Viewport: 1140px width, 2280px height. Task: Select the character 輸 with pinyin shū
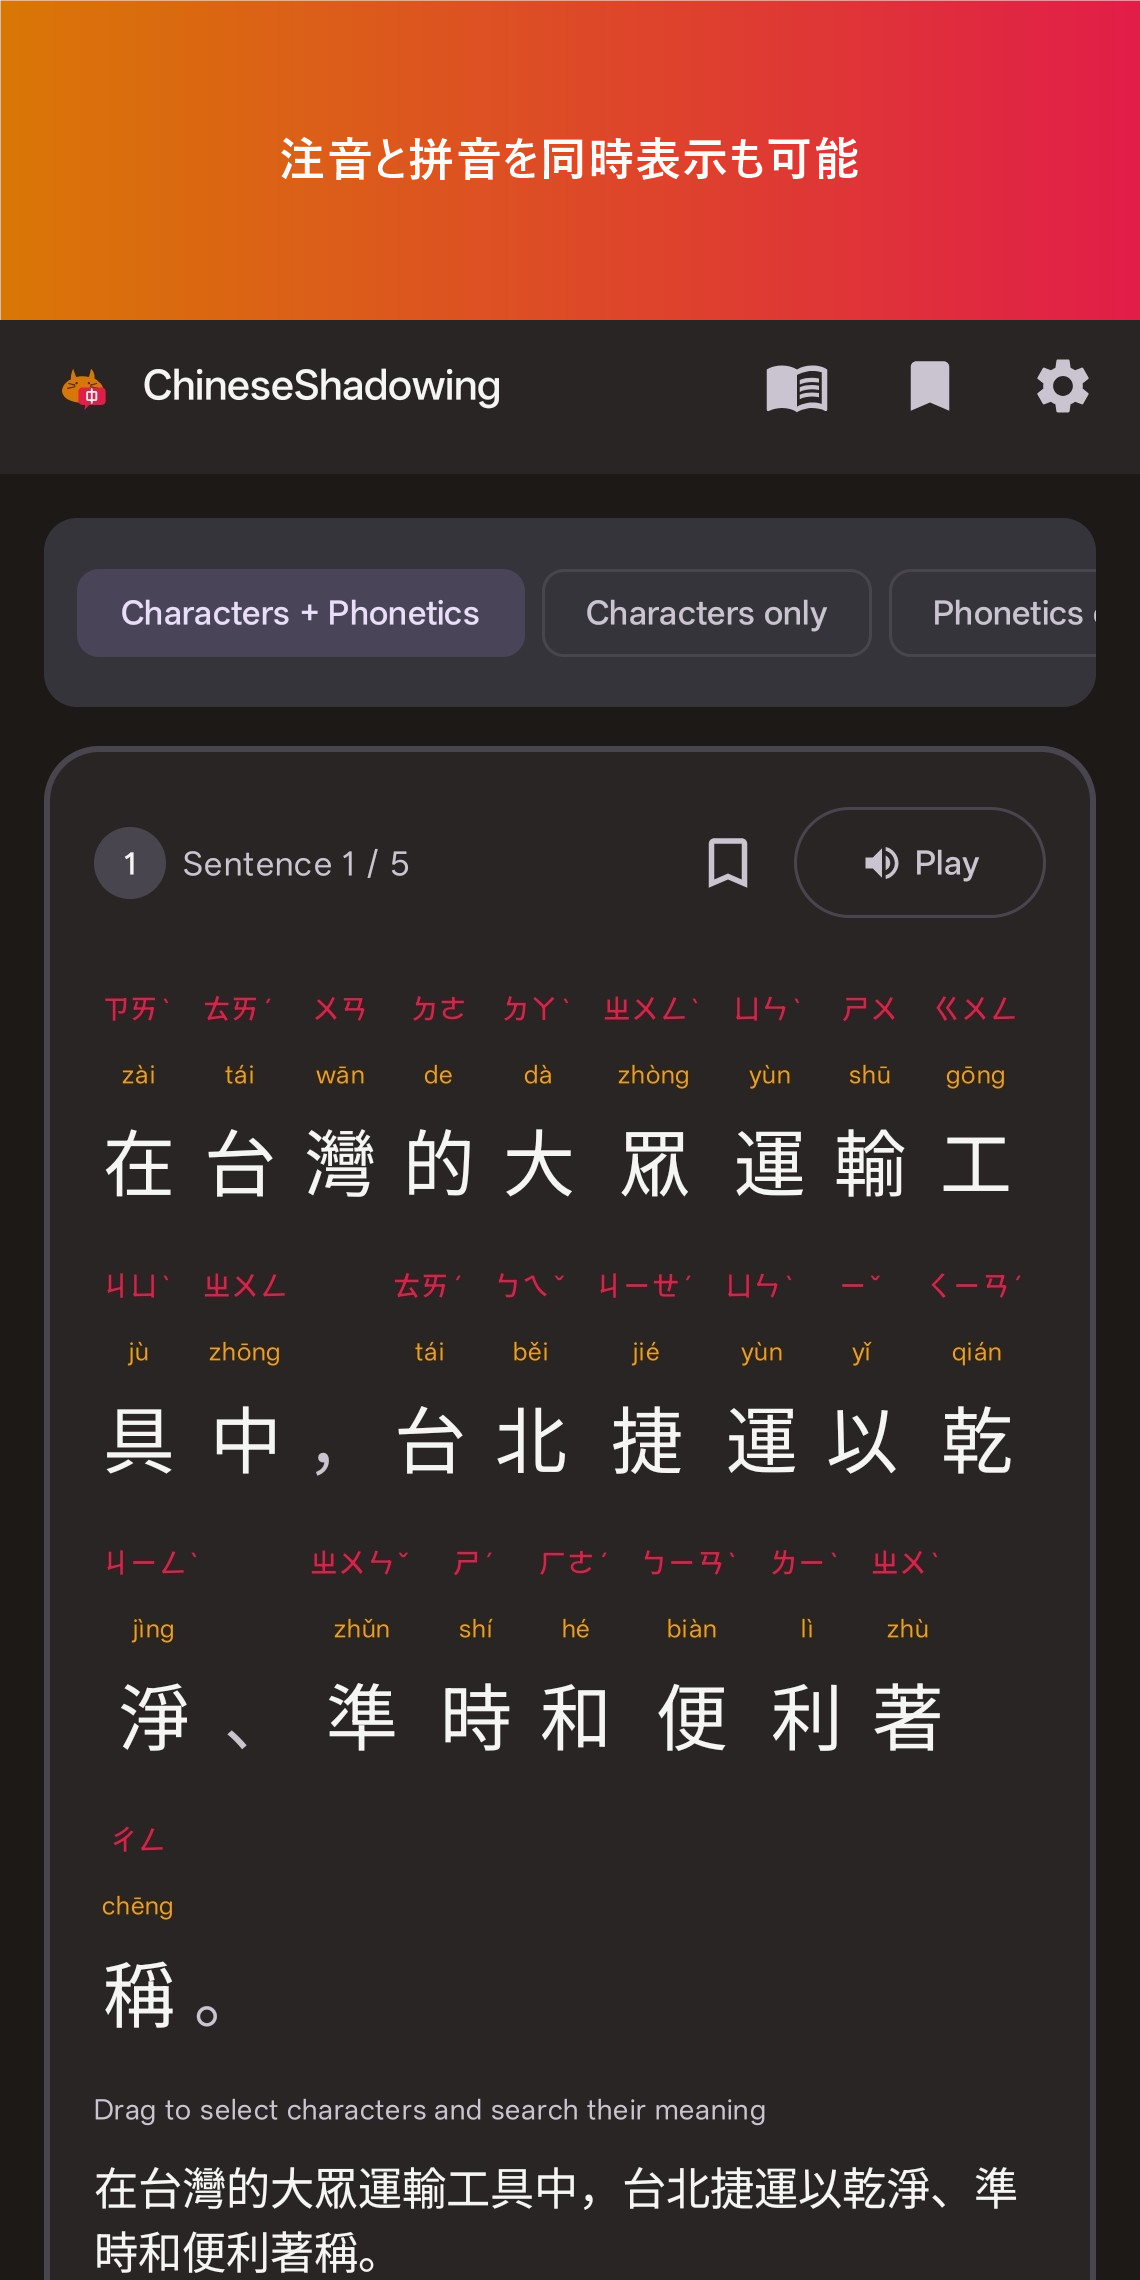(870, 1164)
